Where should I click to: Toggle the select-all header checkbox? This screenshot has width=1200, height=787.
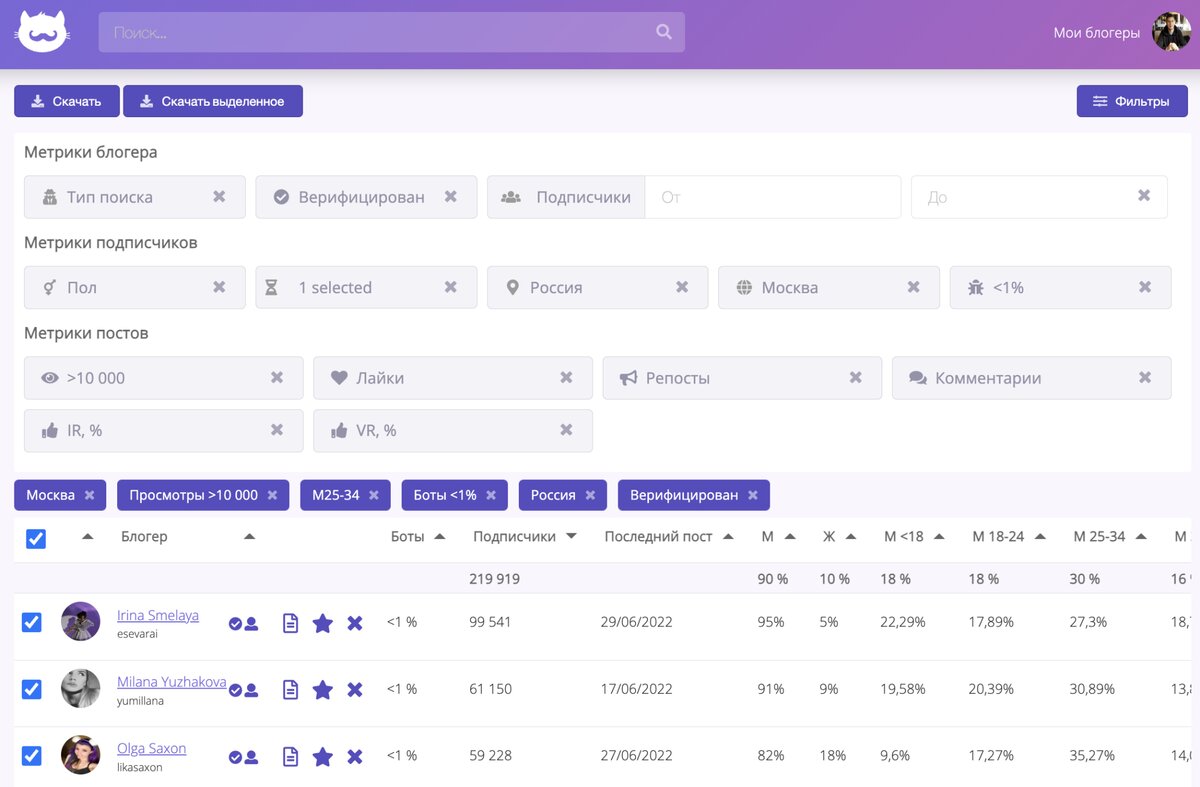(x=35, y=538)
